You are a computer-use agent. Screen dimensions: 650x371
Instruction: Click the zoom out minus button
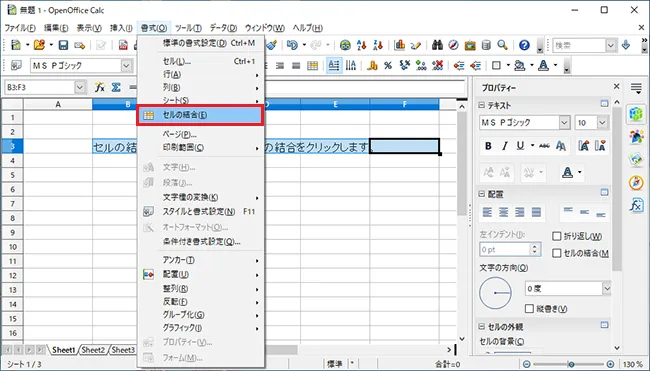click(526, 364)
